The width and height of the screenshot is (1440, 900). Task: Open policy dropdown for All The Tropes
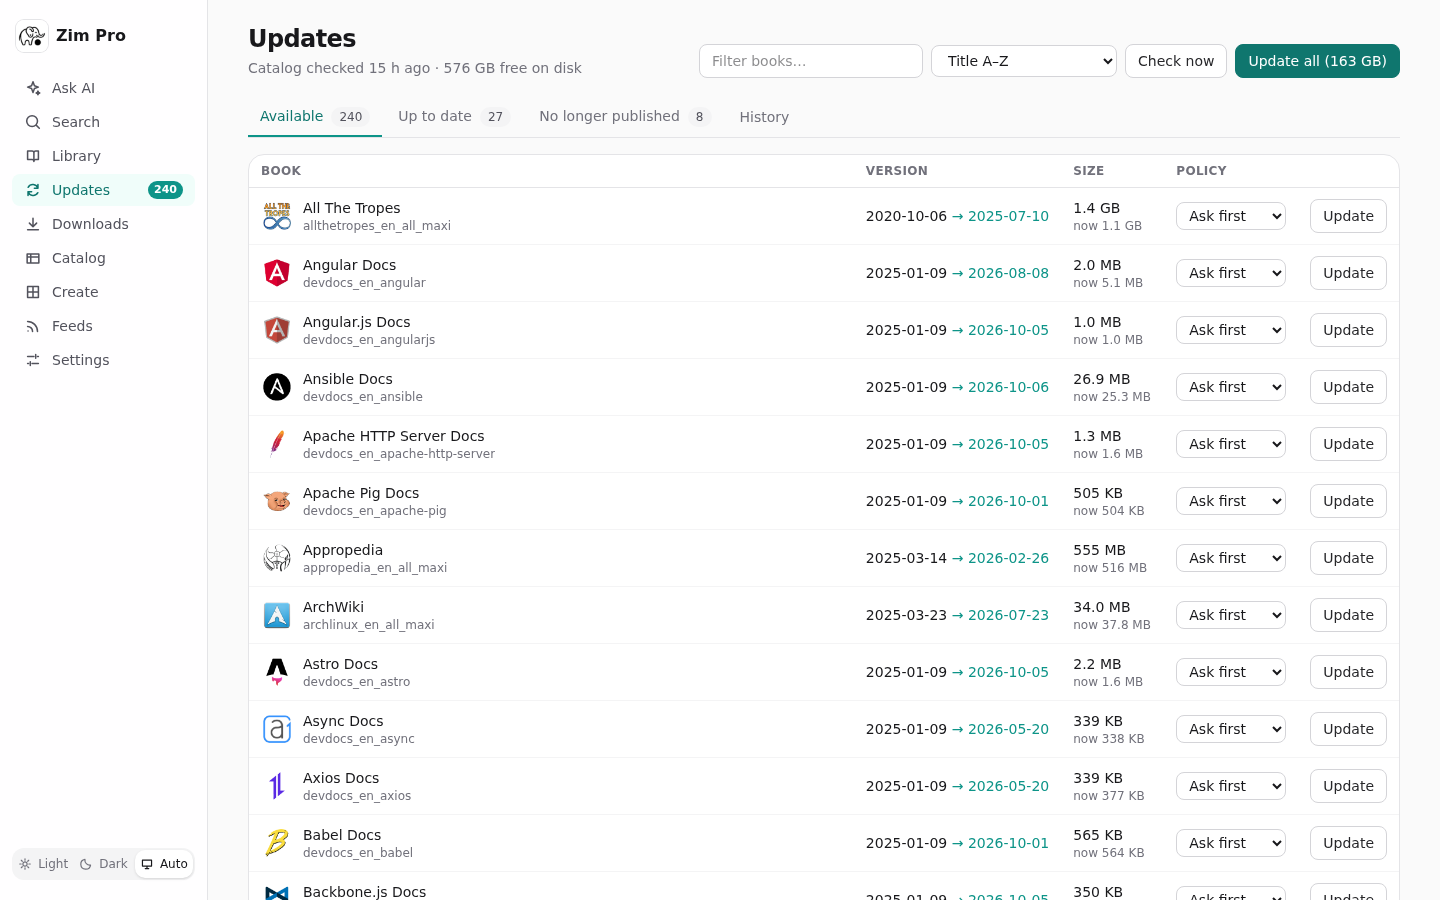pyautogui.click(x=1231, y=216)
